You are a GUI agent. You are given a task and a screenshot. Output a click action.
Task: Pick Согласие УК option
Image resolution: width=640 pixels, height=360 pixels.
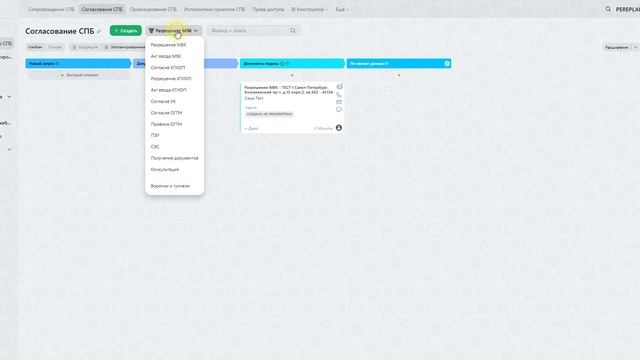163,101
